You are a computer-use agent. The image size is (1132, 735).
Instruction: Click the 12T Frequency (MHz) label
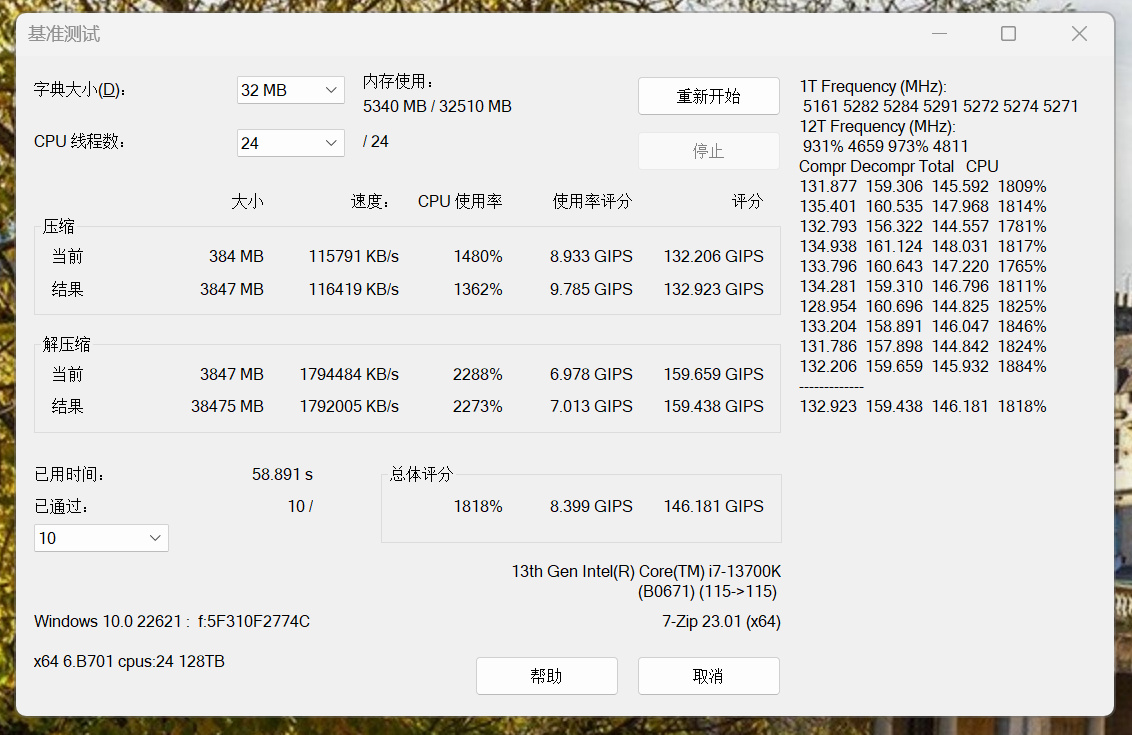tap(877, 127)
